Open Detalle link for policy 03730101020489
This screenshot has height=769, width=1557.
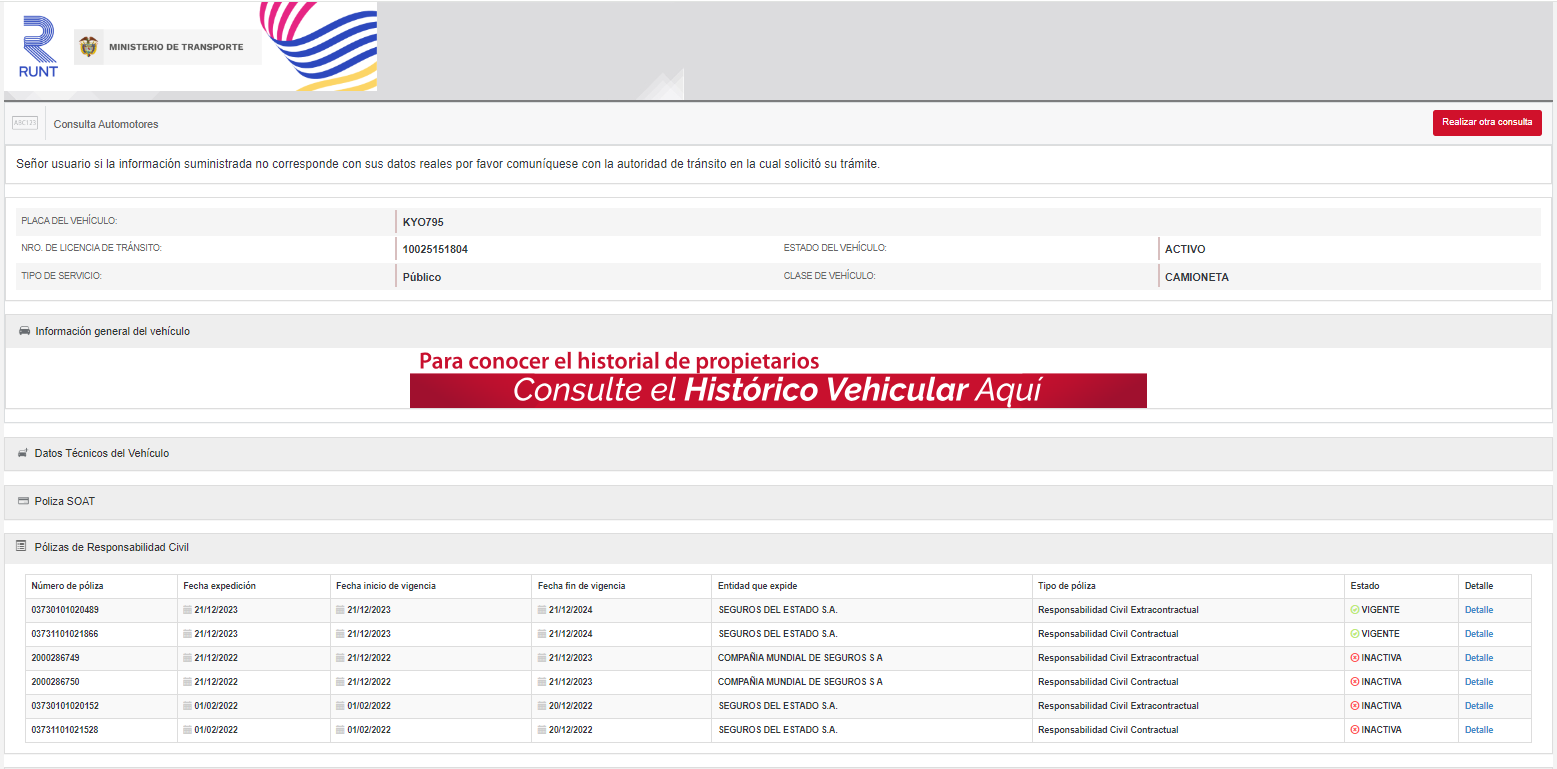[1478, 610]
